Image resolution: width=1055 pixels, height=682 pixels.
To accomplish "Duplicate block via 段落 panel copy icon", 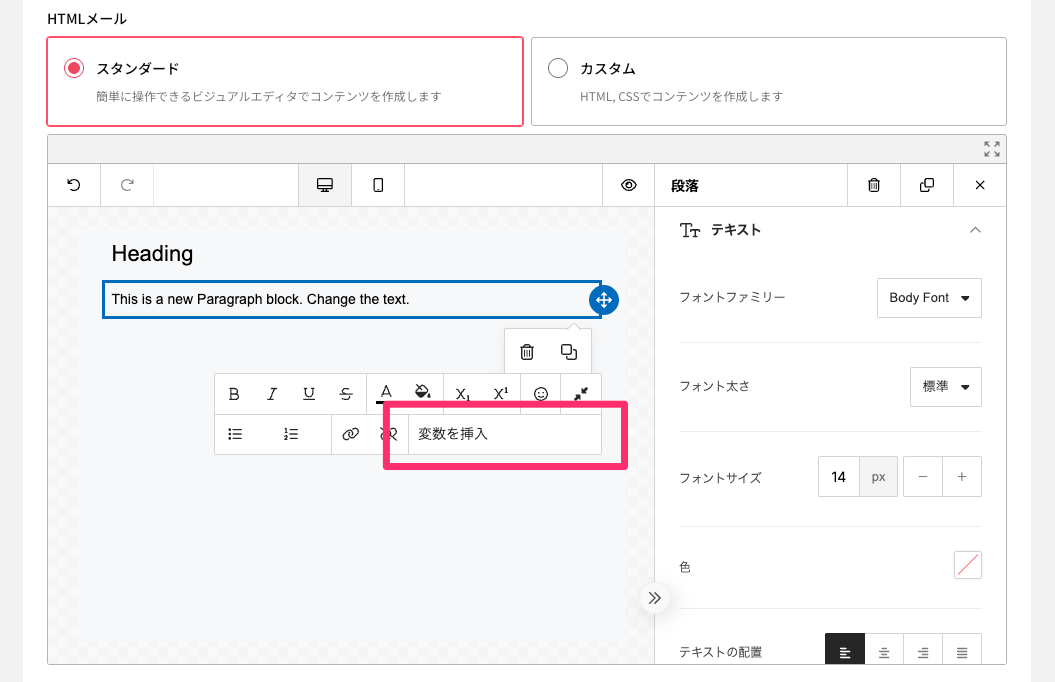I will coord(927,185).
